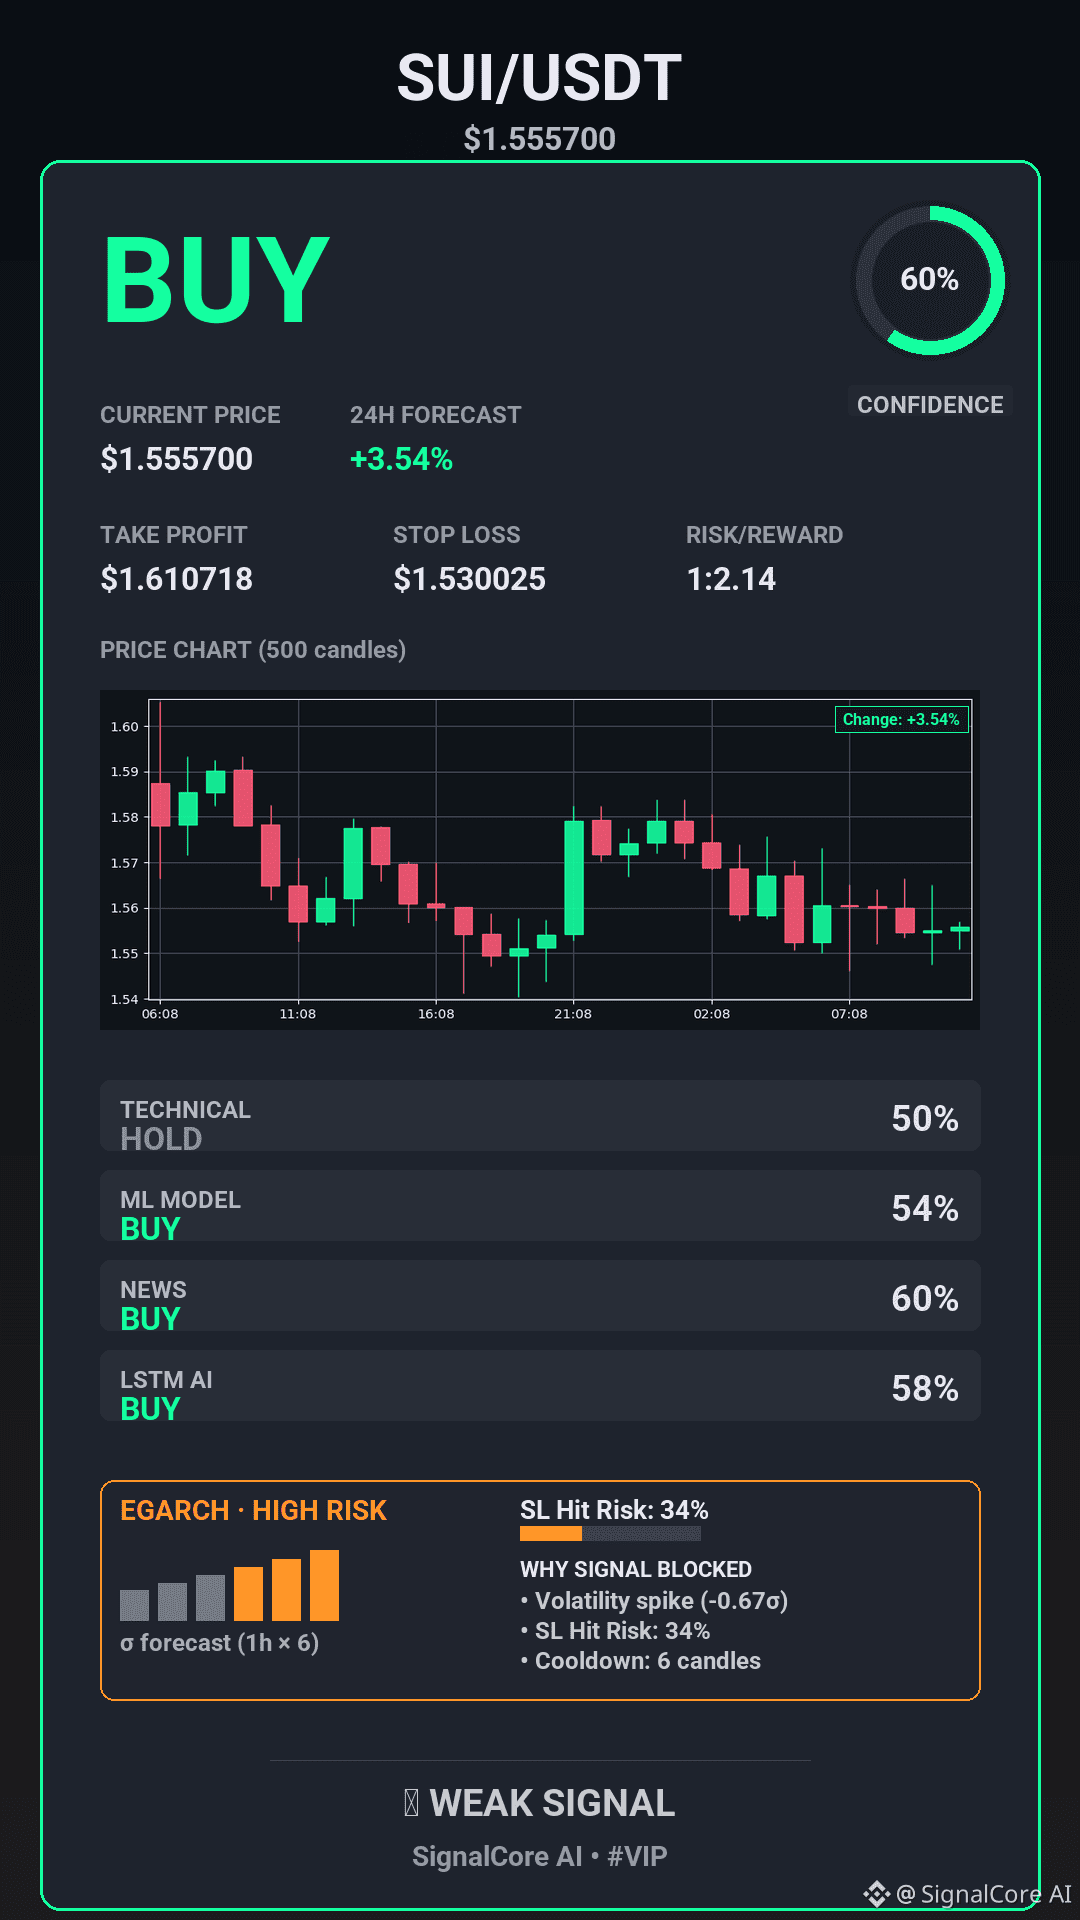The width and height of the screenshot is (1080, 1920).
Task: Click the SL Hit Risk progress bar
Action: [x=610, y=1533]
